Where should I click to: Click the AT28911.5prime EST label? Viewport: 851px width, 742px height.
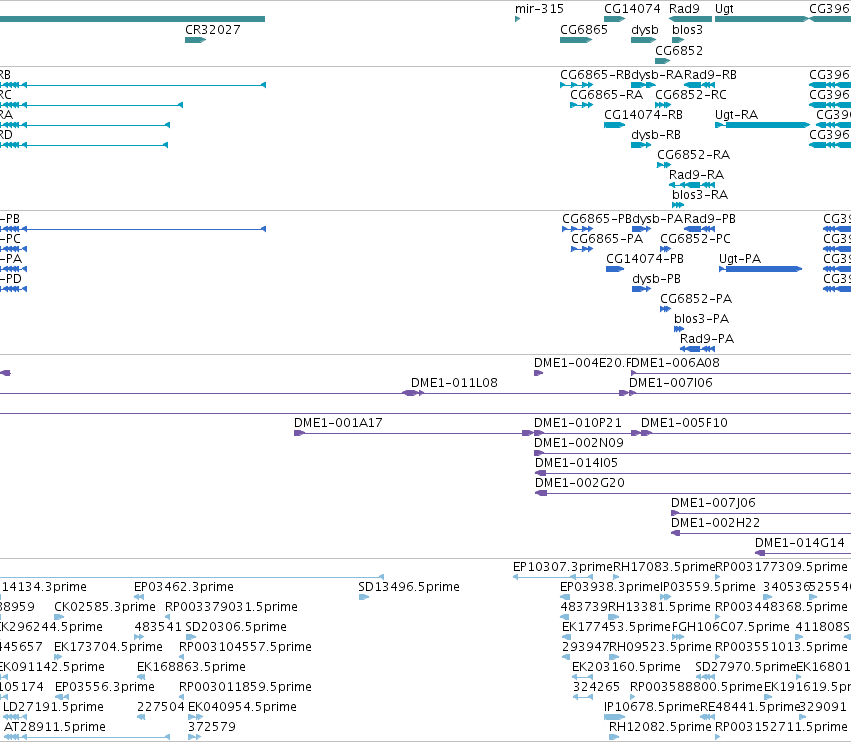pyautogui.click(x=54, y=727)
